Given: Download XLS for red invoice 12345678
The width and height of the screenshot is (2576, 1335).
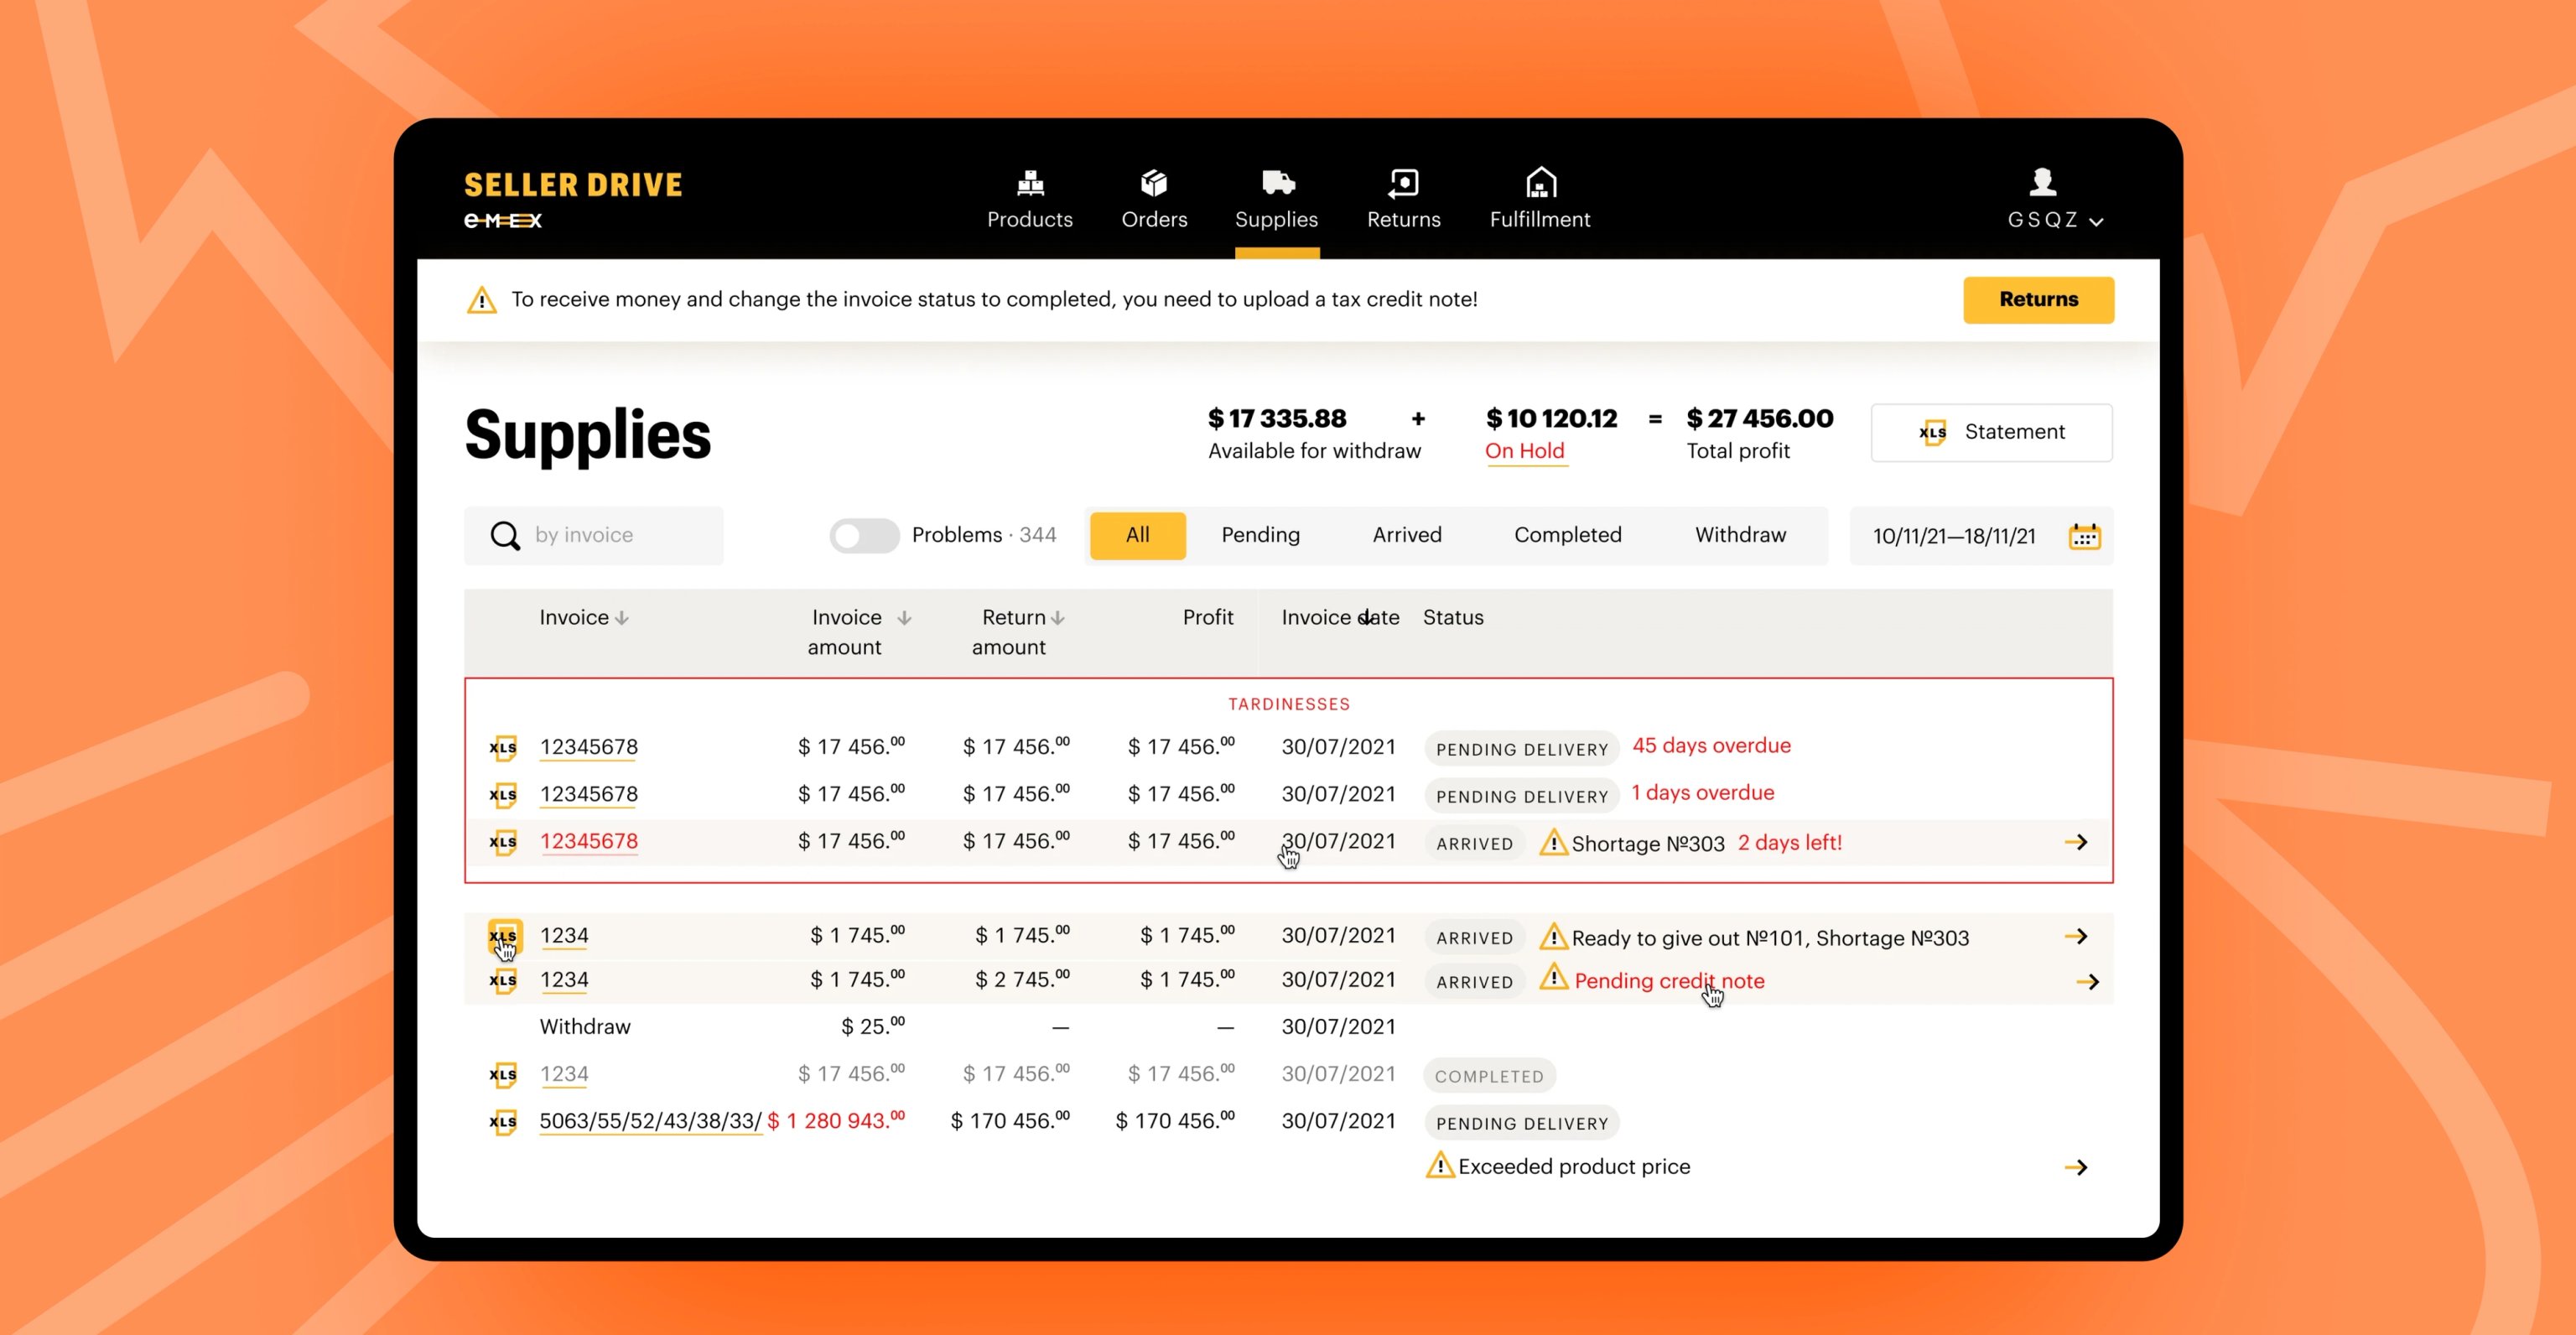Looking at the screenshot, I should (503, 842).
